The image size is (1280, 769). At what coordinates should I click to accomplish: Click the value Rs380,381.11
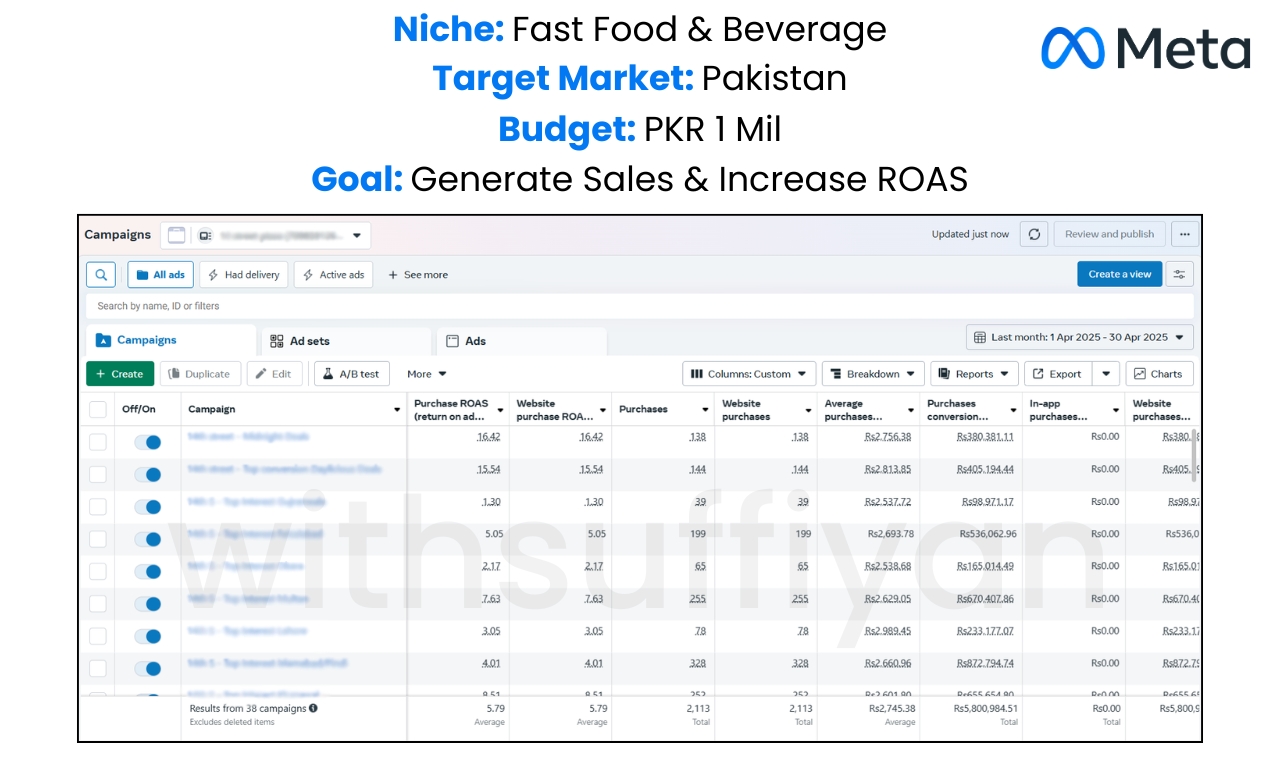coord(985,437)
